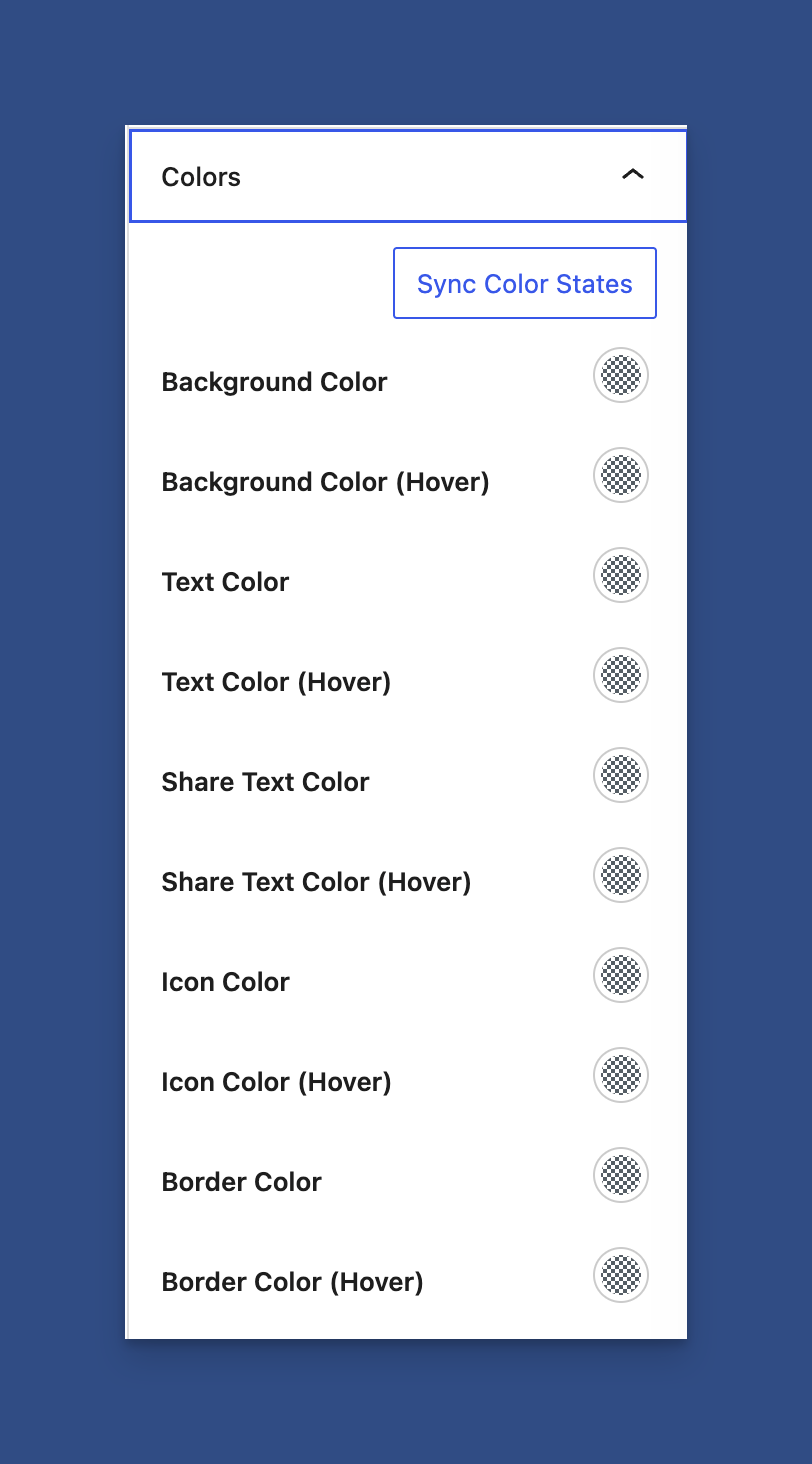
Task: Open the Background Color swatch
Action: point(621,376)
